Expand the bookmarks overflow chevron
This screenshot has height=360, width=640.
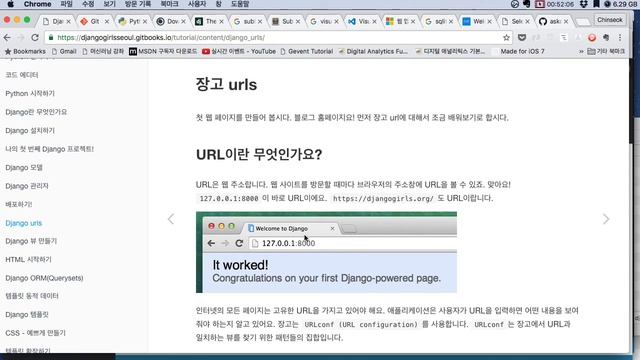coord(581,51)
